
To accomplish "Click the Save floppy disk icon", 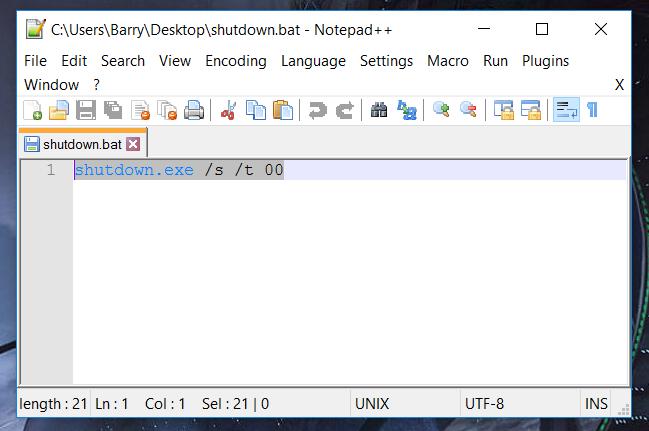I will coord(86,110).
